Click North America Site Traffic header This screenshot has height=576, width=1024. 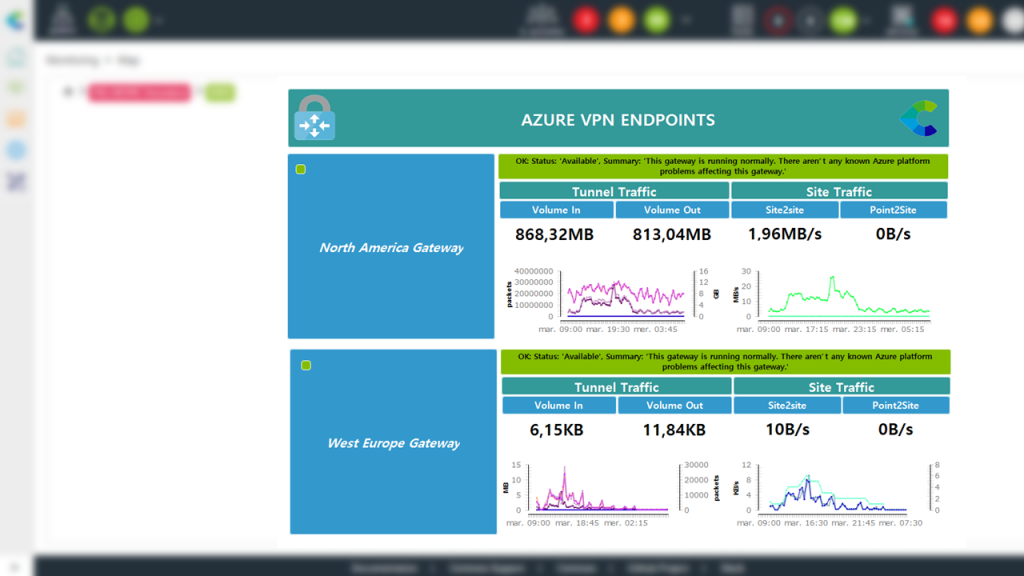pyautogui.click(x=839, y=191)
